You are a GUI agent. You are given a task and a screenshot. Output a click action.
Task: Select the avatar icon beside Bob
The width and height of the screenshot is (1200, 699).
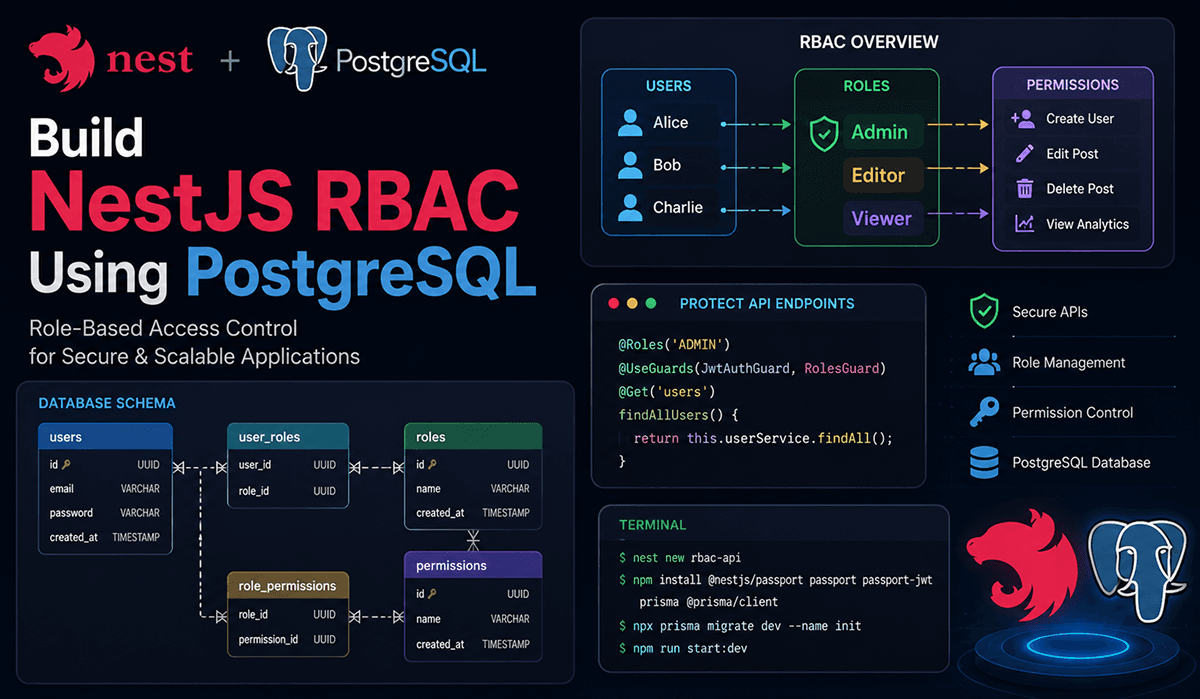click(630, 165)
